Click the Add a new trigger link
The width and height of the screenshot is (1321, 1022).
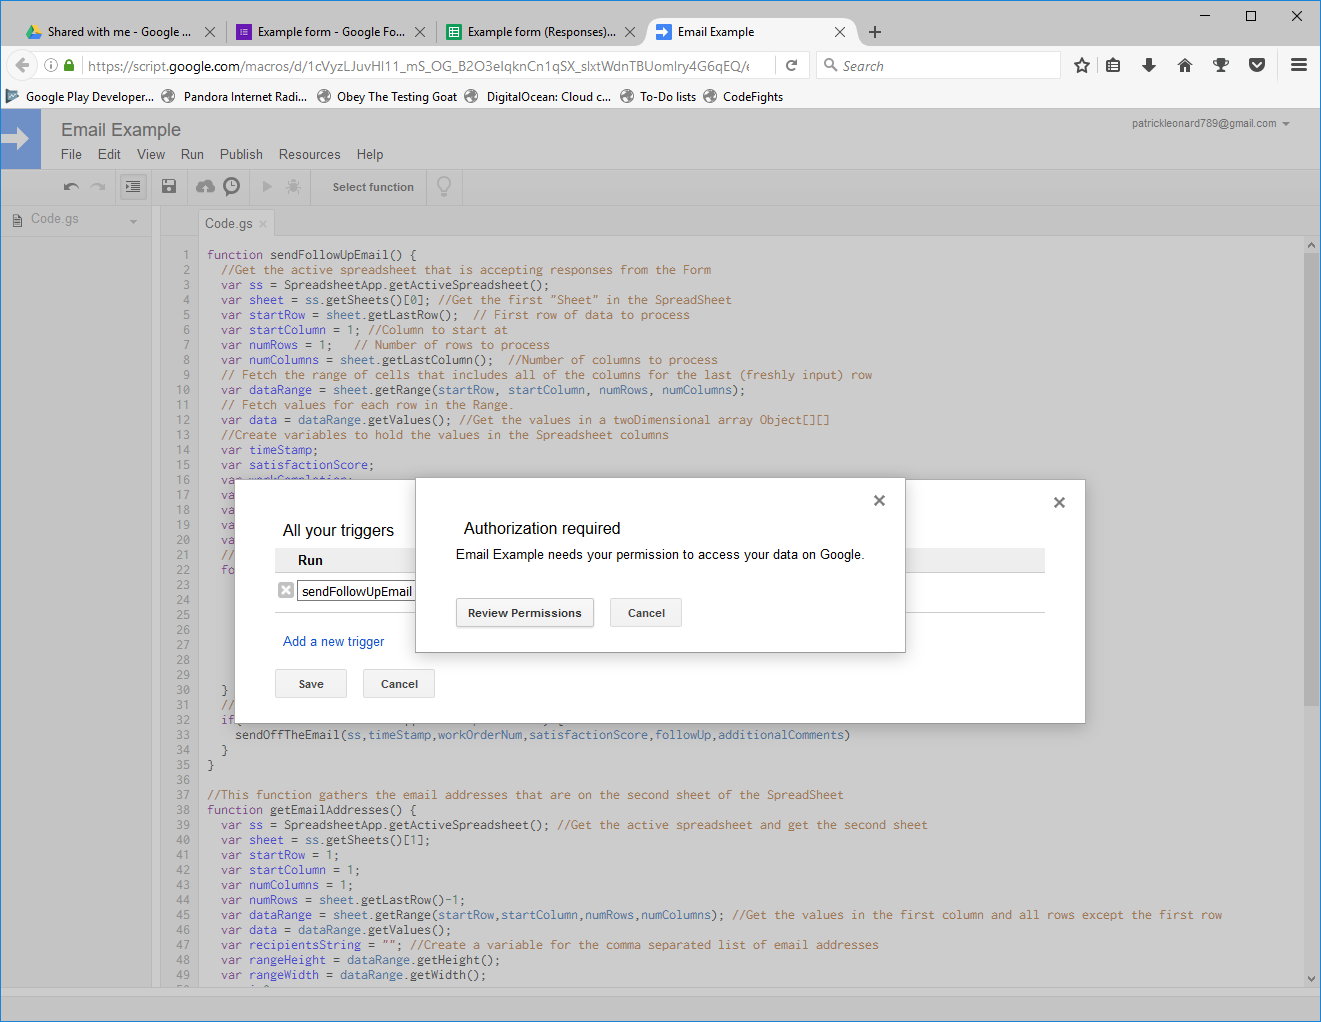(333, 642)
